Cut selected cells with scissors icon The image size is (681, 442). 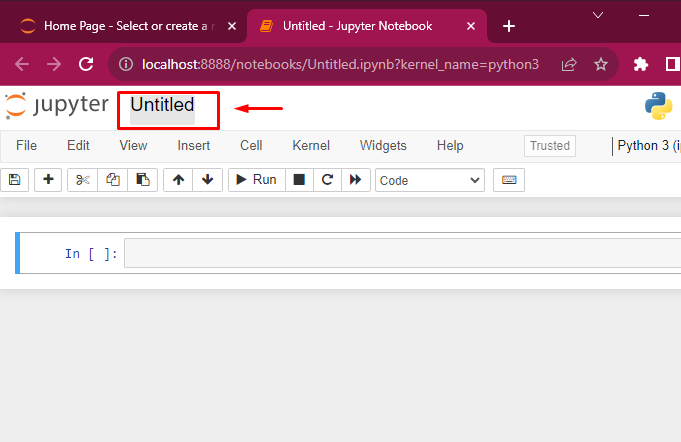coord(83,180)
